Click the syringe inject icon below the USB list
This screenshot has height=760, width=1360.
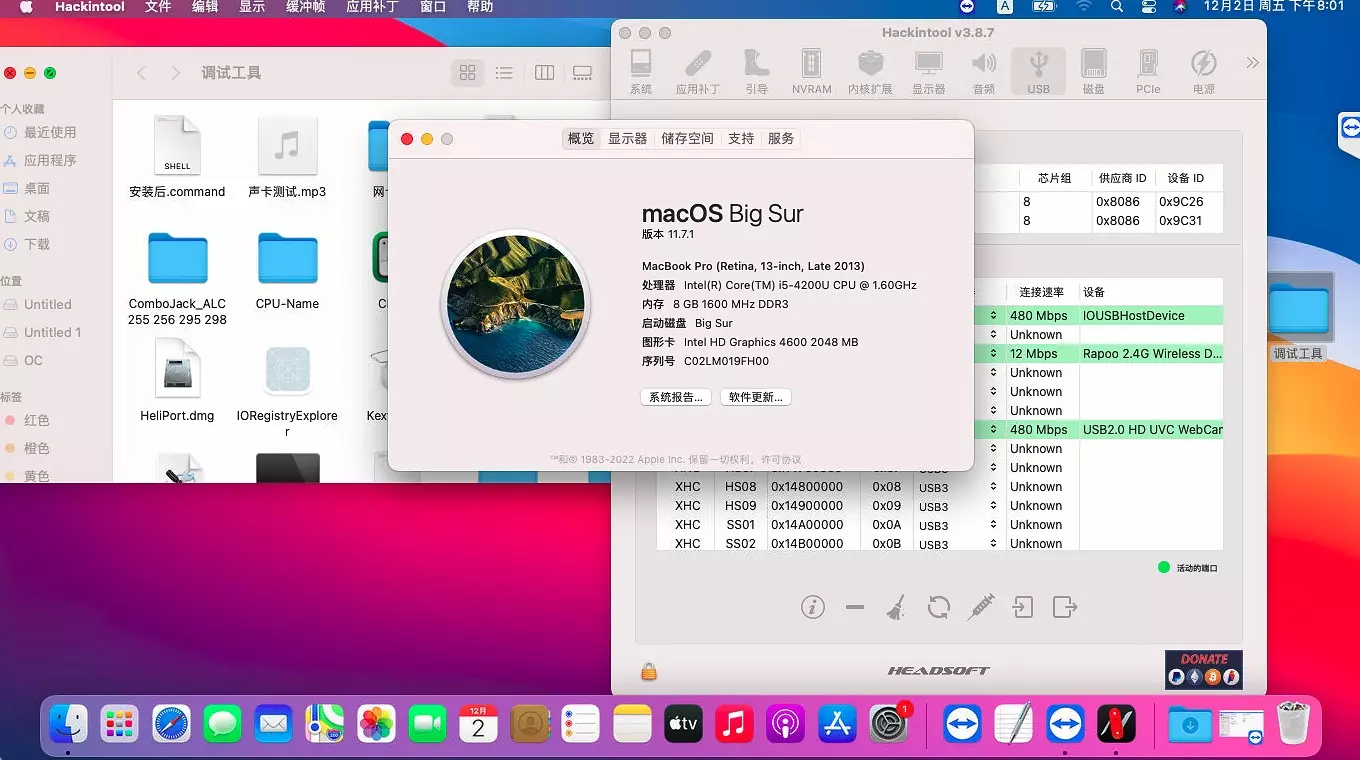point(980,607)
